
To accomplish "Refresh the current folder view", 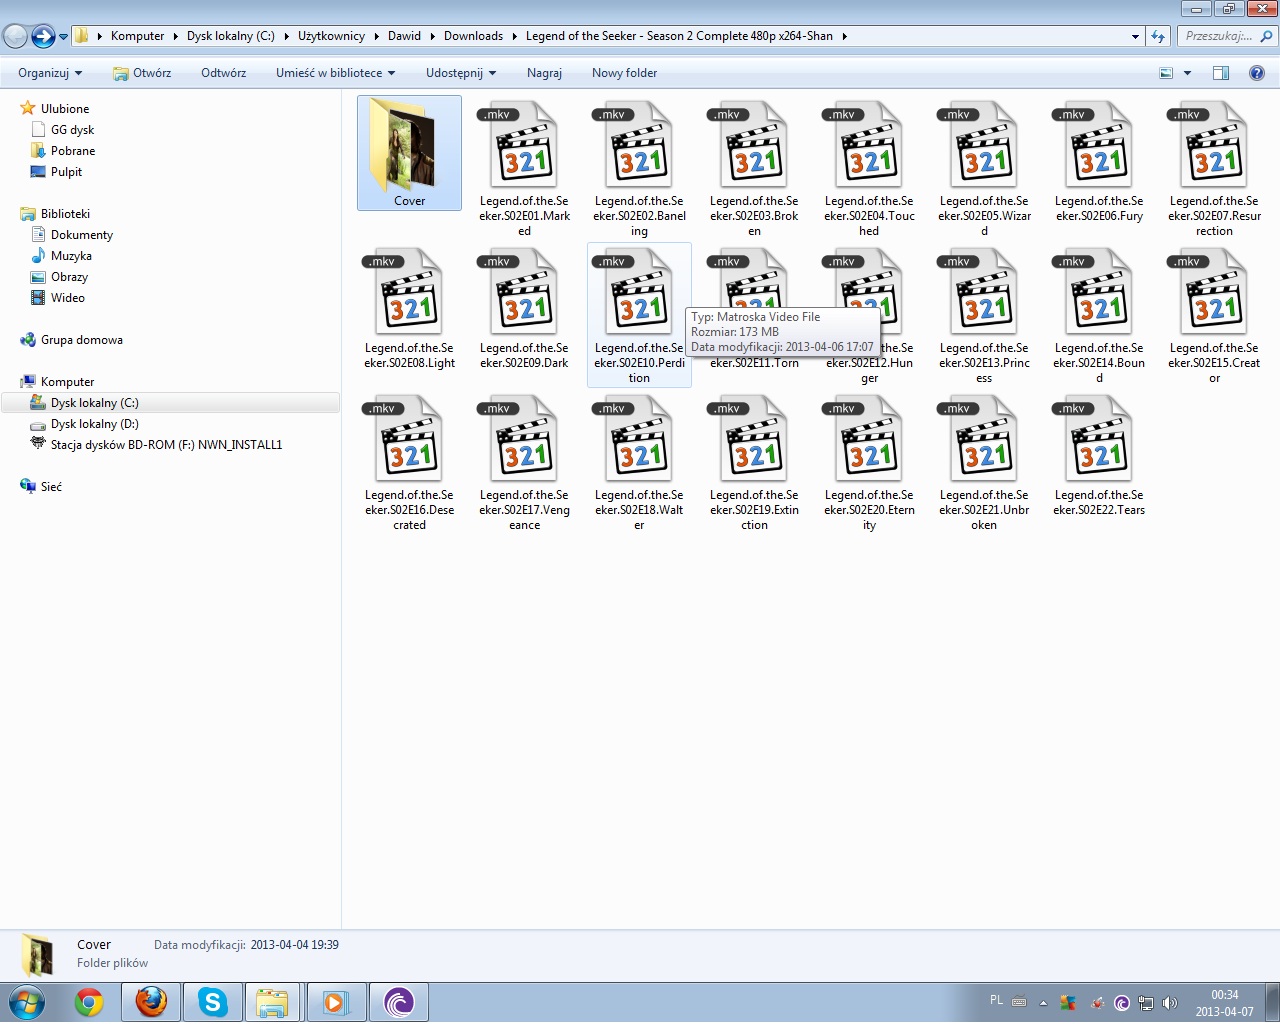I will click(1158, 36).
